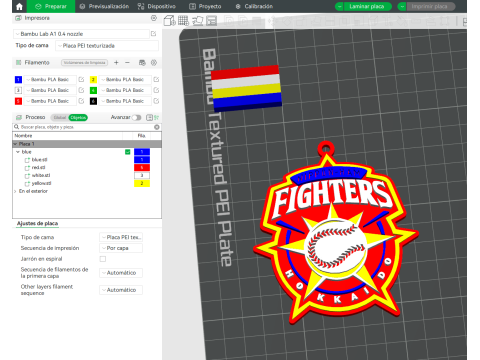Open filament 4 Bambu PLA Basic dropdown
480x360 pixels.
pyautogui.click(x=125, y=90)
